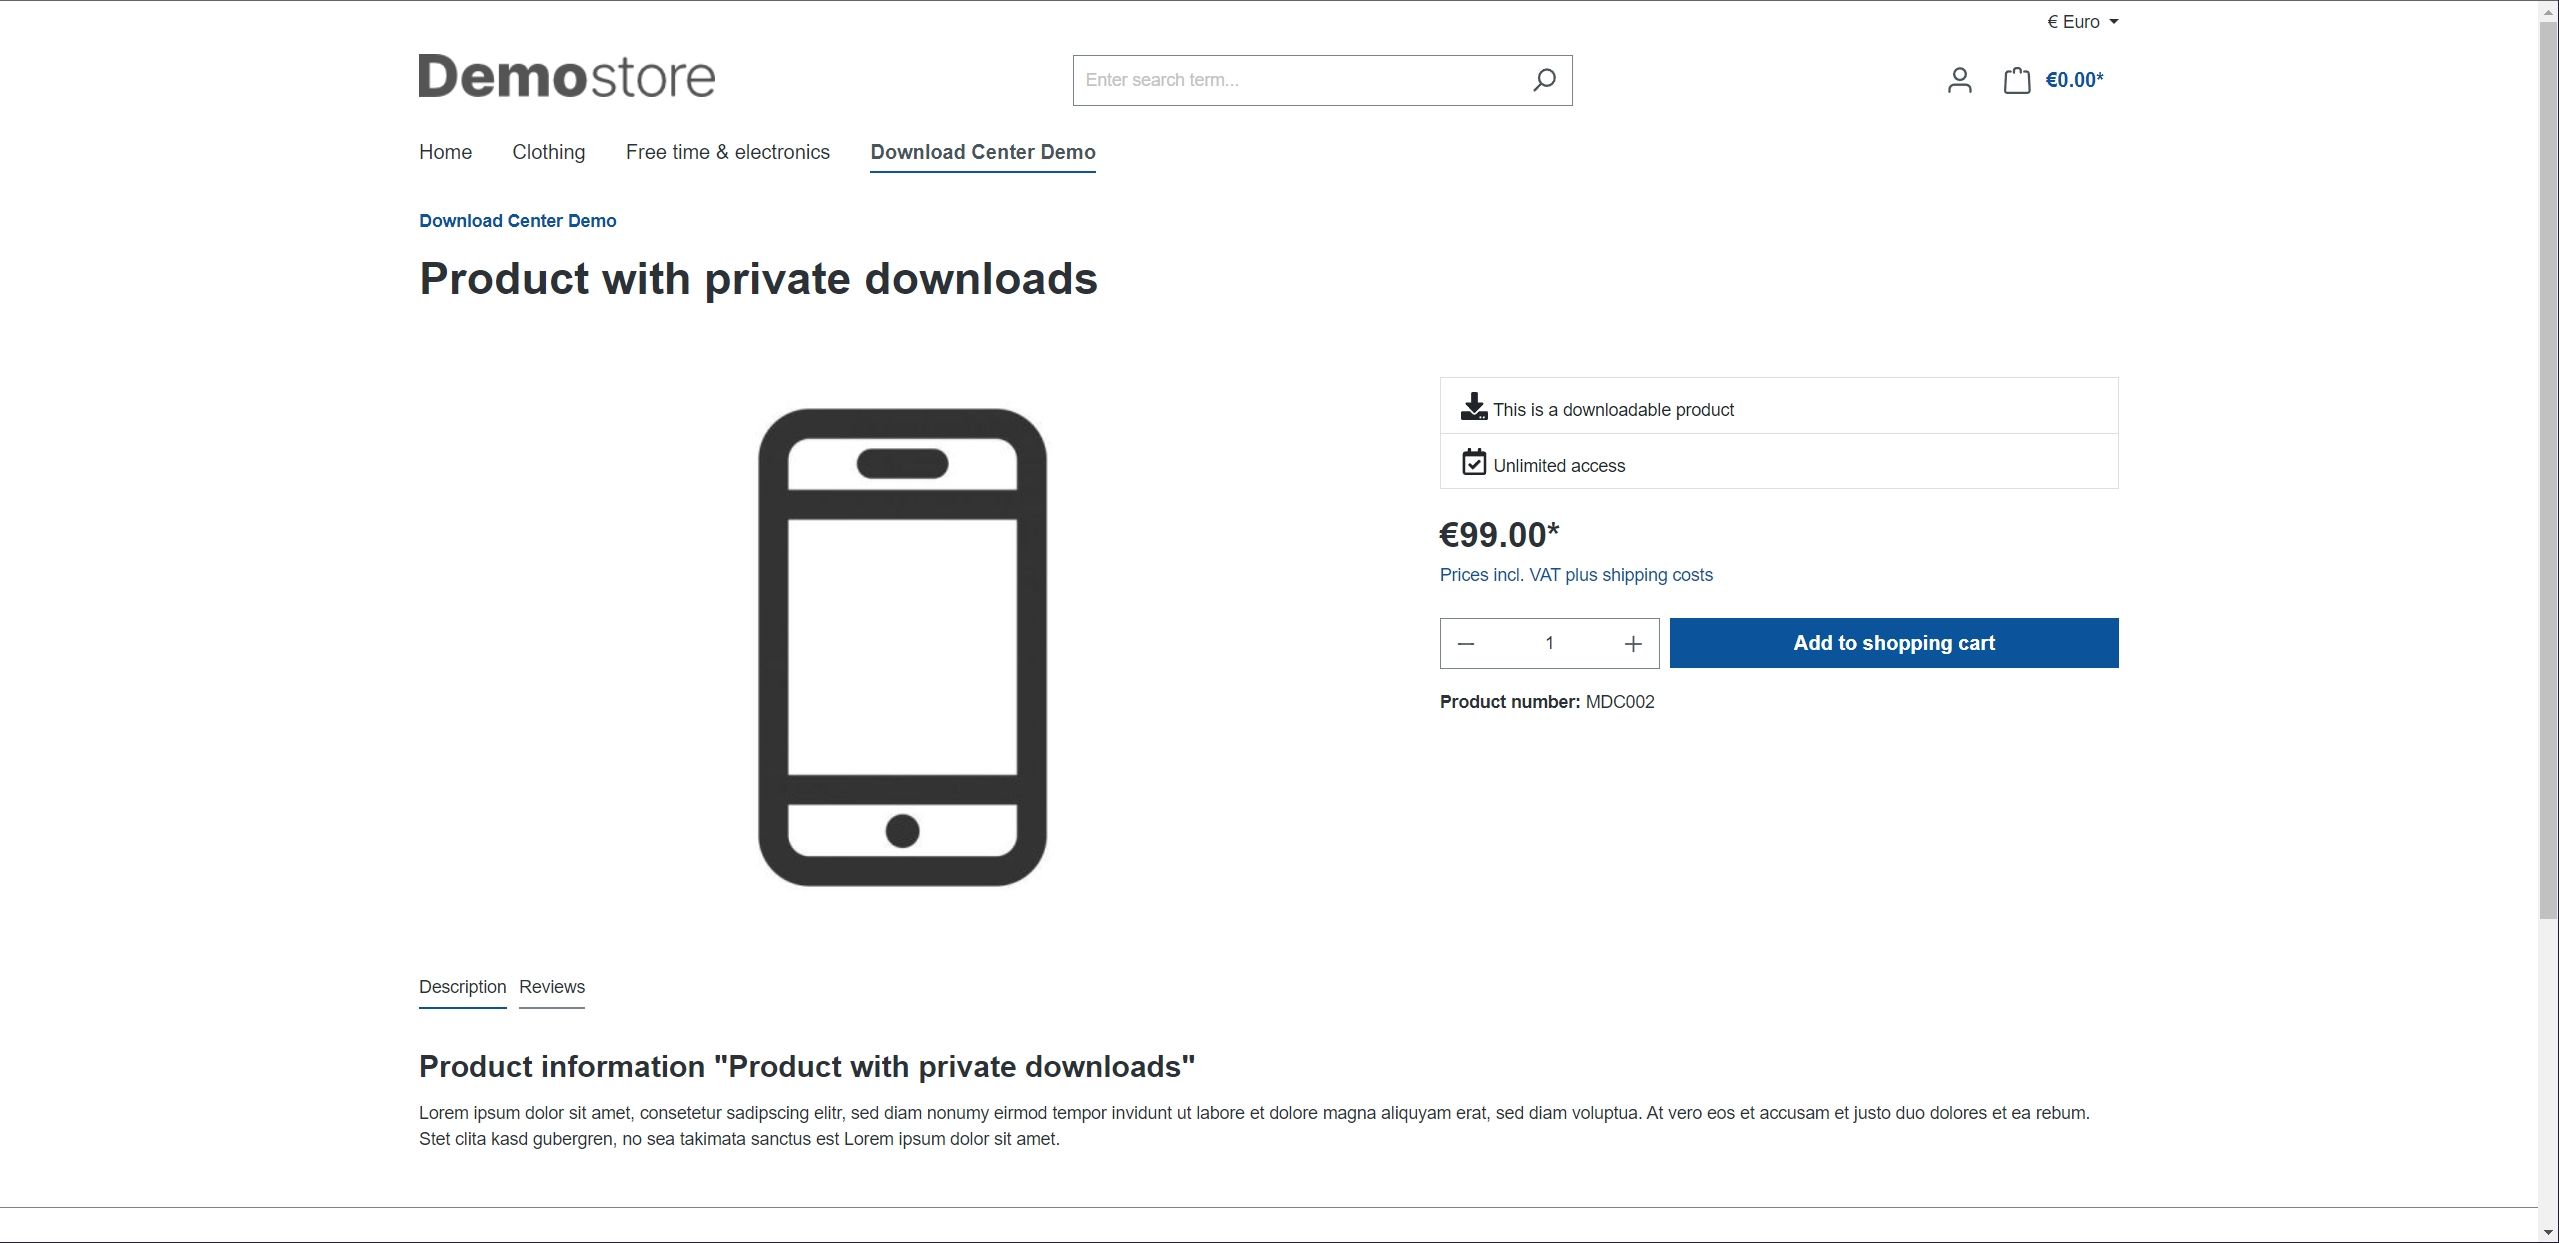Click the Download Center Demo breadcrumb link
The width and height of the screenshot is (2559, 1243).
517,221
